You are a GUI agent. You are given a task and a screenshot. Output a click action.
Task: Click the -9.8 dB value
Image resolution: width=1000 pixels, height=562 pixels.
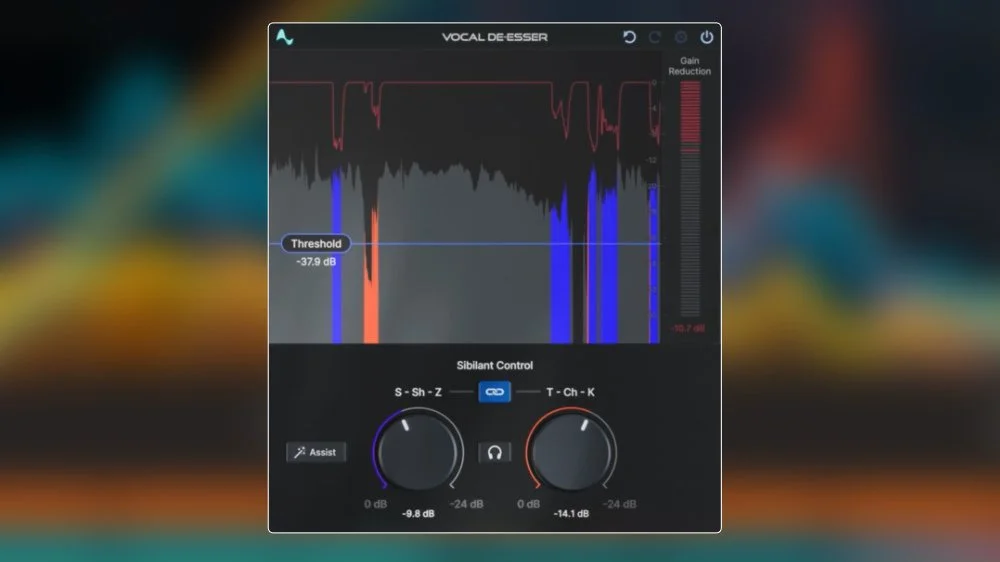tap(418, 514)
